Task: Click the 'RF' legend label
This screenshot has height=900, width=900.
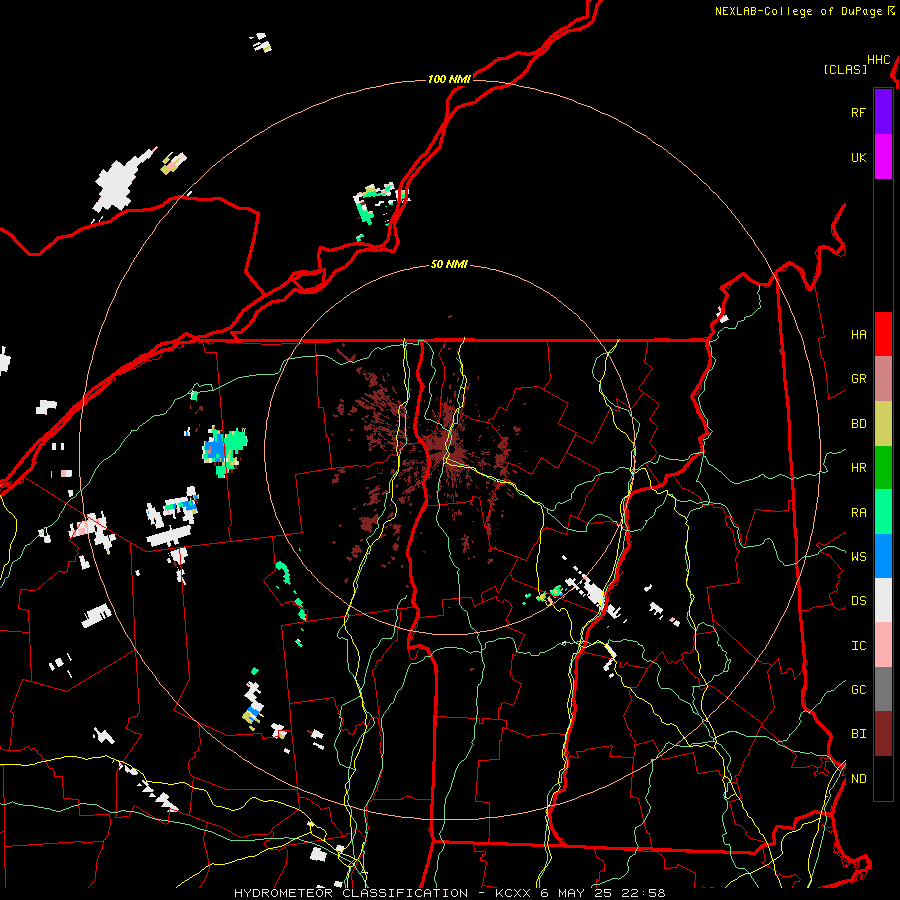Action: click(x=858, y=112)
